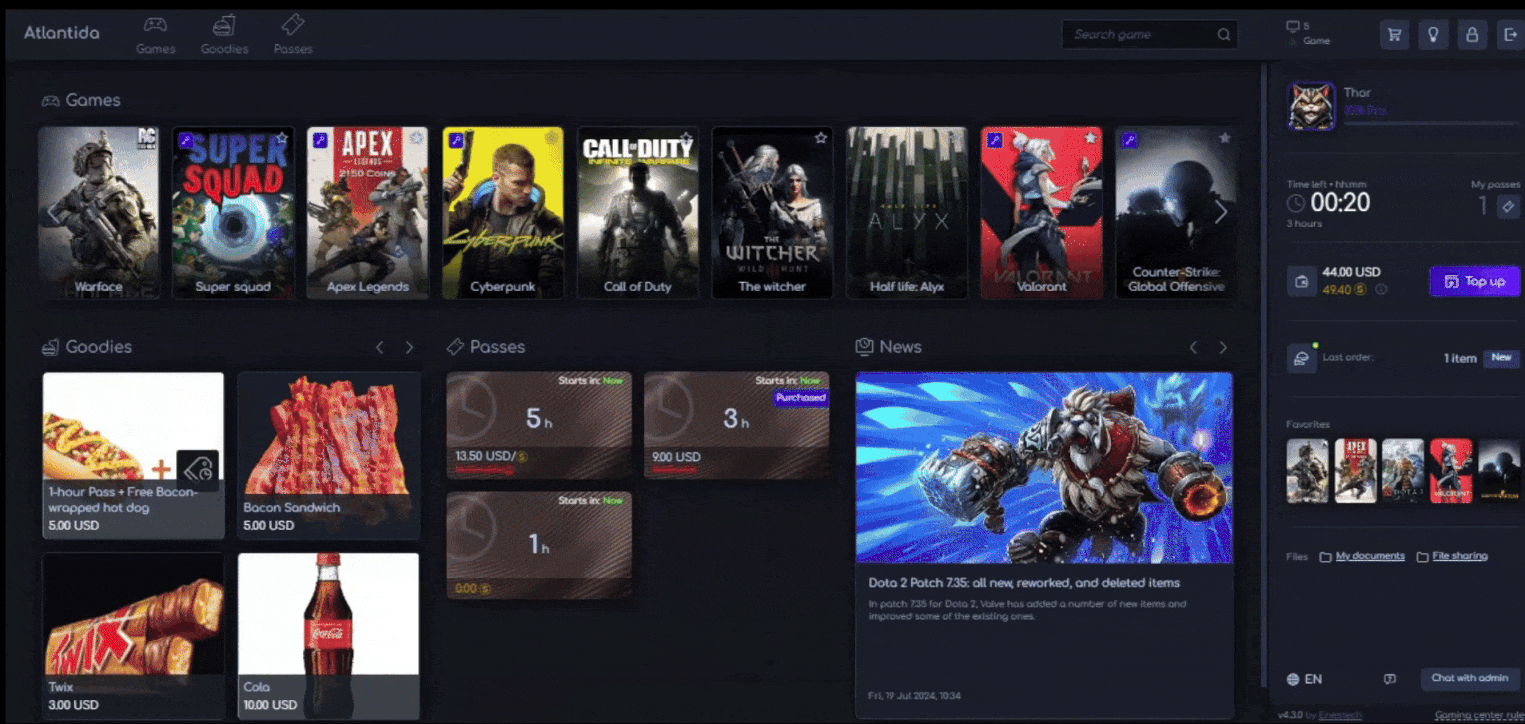Click the lightbulb icon in top bar

pyautogui.click(x=1433, y=35)
